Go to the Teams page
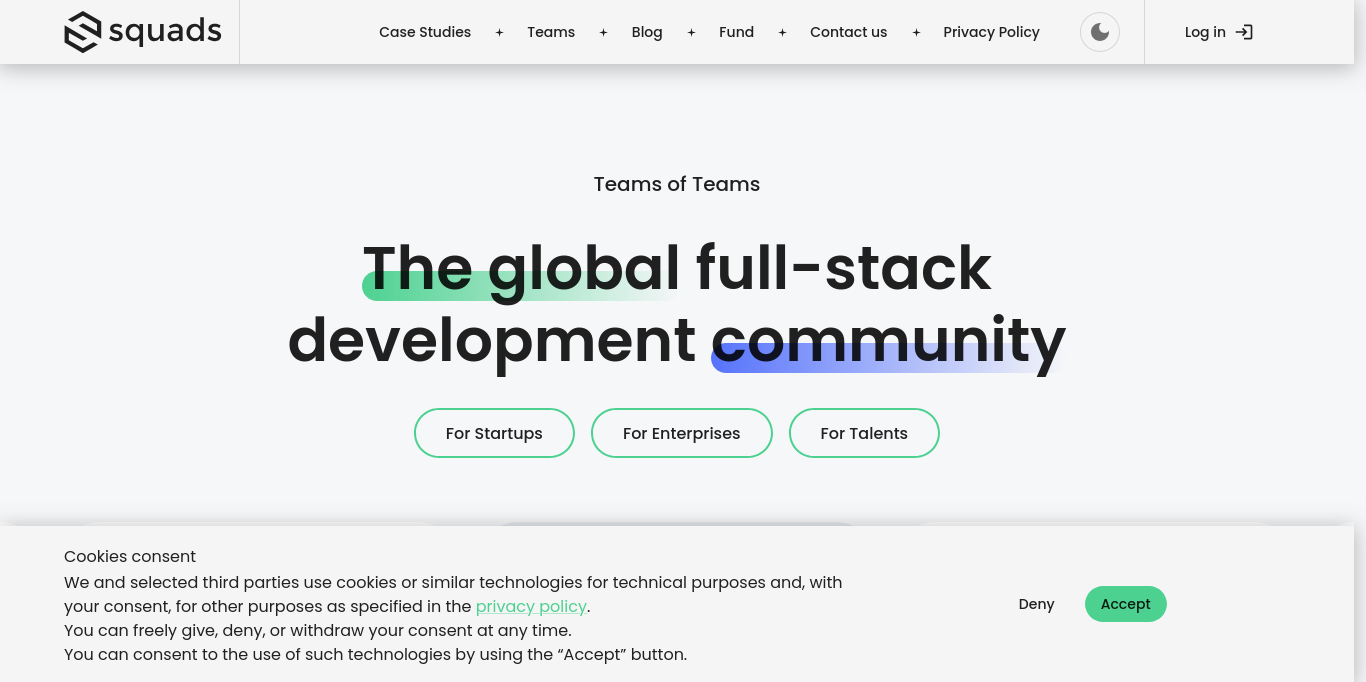 [x=551, y=32]
